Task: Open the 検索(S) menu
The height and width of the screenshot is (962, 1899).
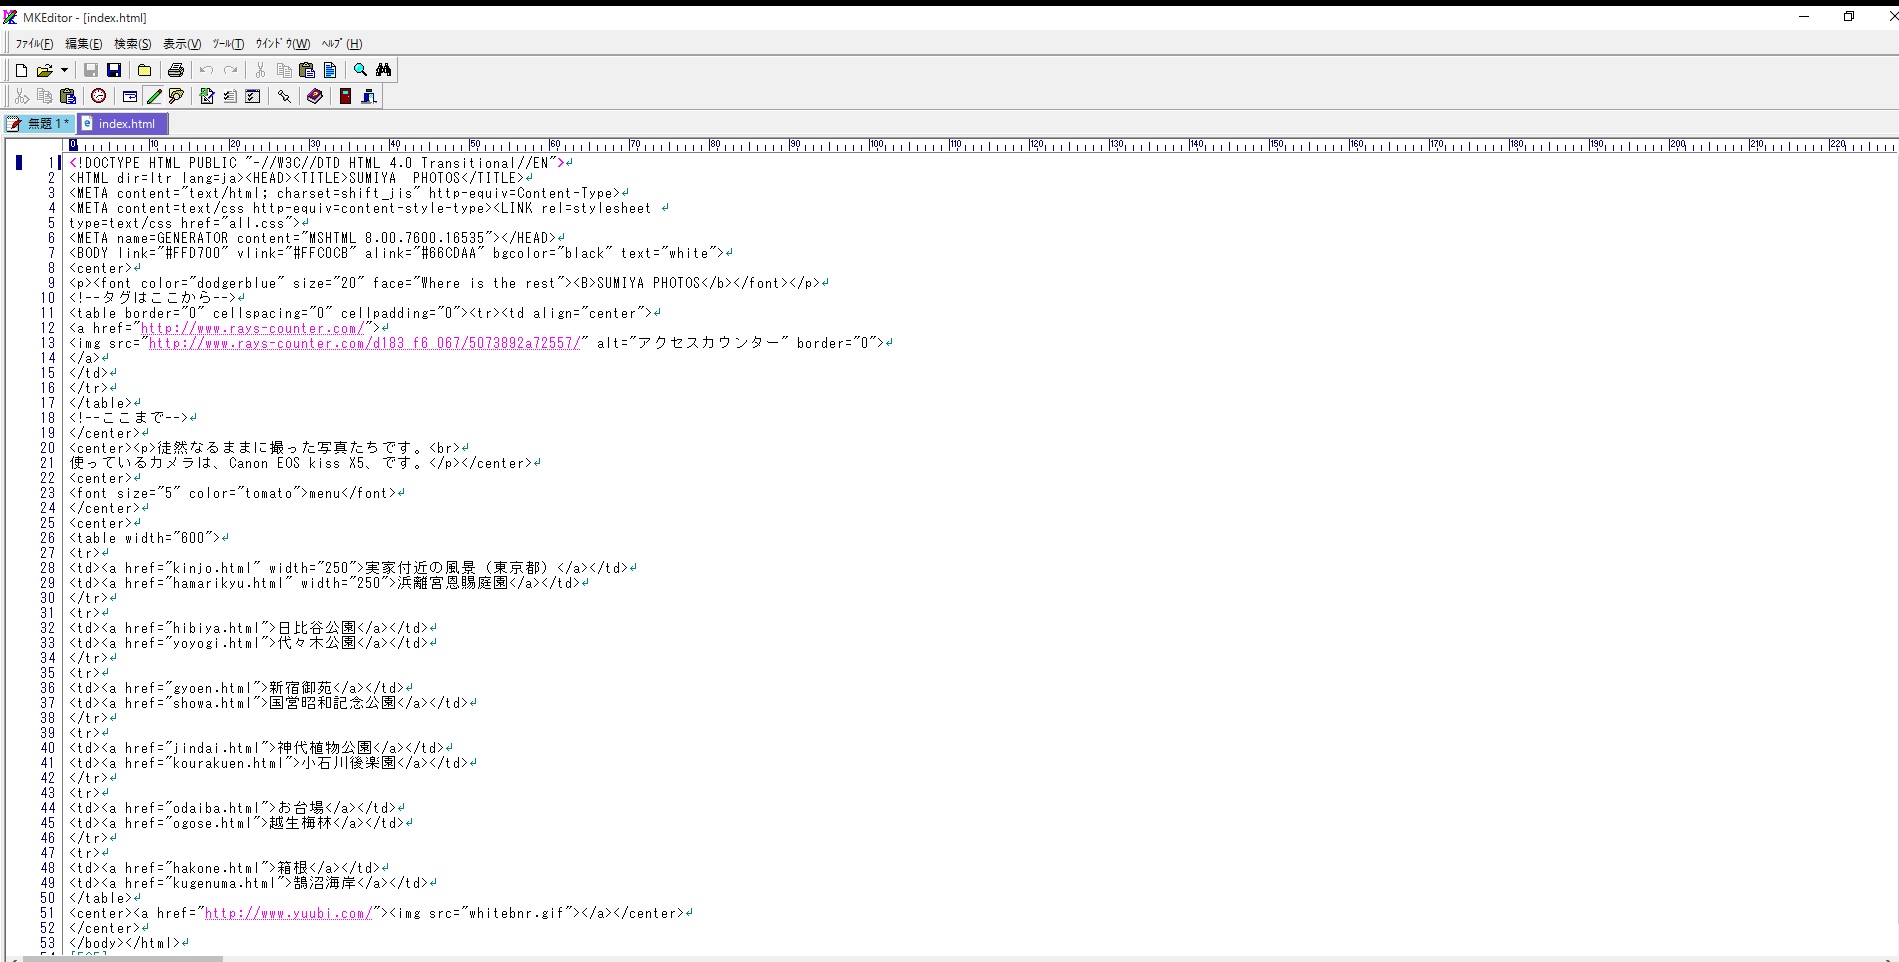Action: [x=132, y=44]
